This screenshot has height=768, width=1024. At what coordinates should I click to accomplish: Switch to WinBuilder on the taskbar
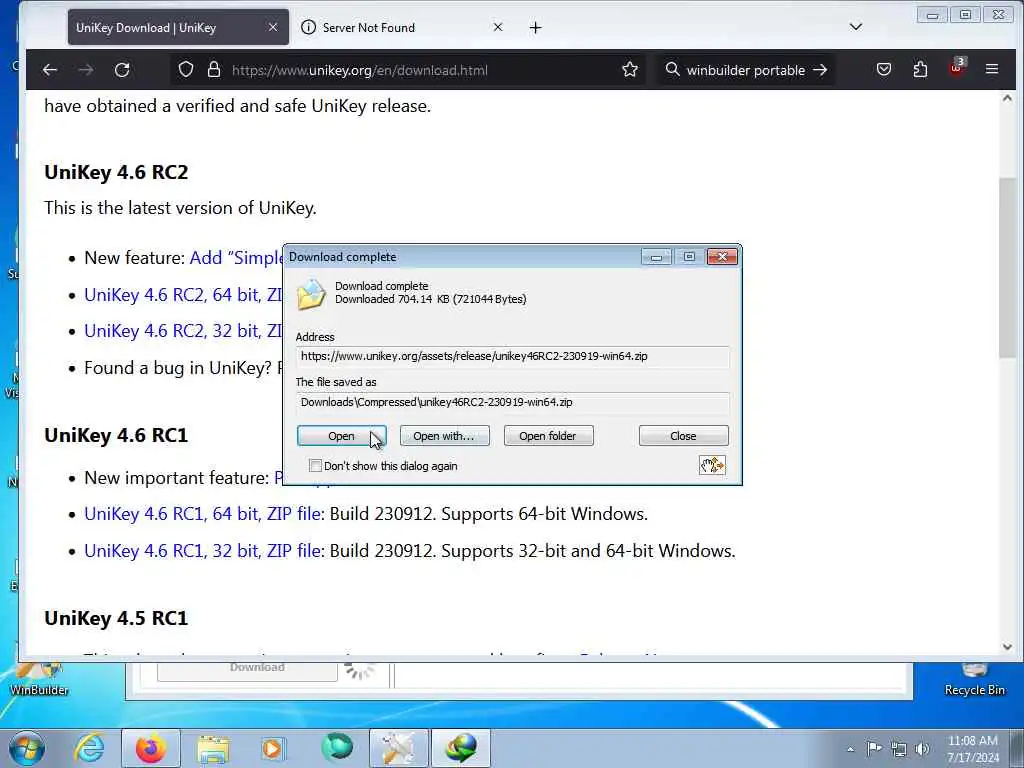[399, 748]
